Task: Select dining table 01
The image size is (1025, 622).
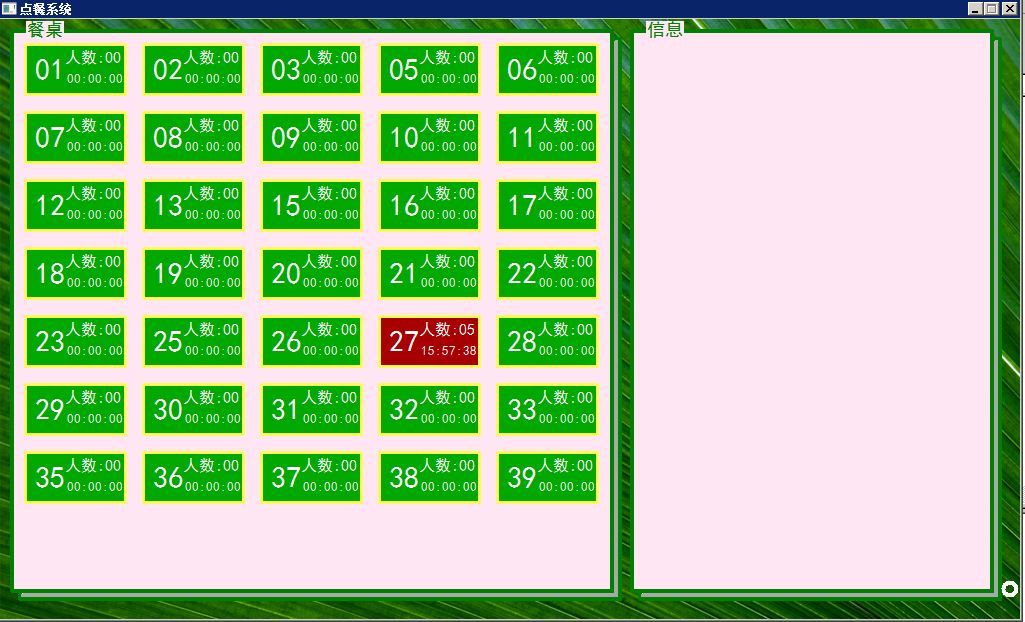Action: click(x=76, y=69)
